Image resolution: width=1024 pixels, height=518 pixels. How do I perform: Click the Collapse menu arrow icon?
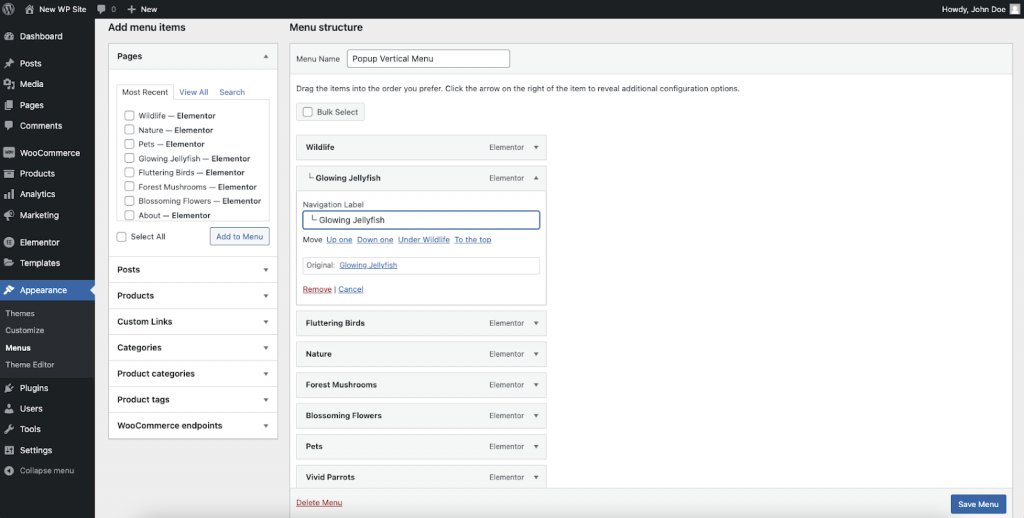click(x=9, y=471)
